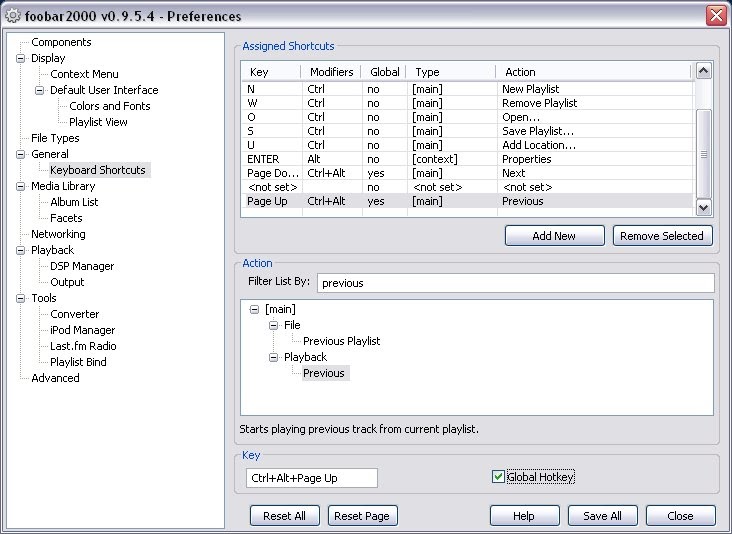
Task: Select Networking preferences page
Action: tap(58, 234)
